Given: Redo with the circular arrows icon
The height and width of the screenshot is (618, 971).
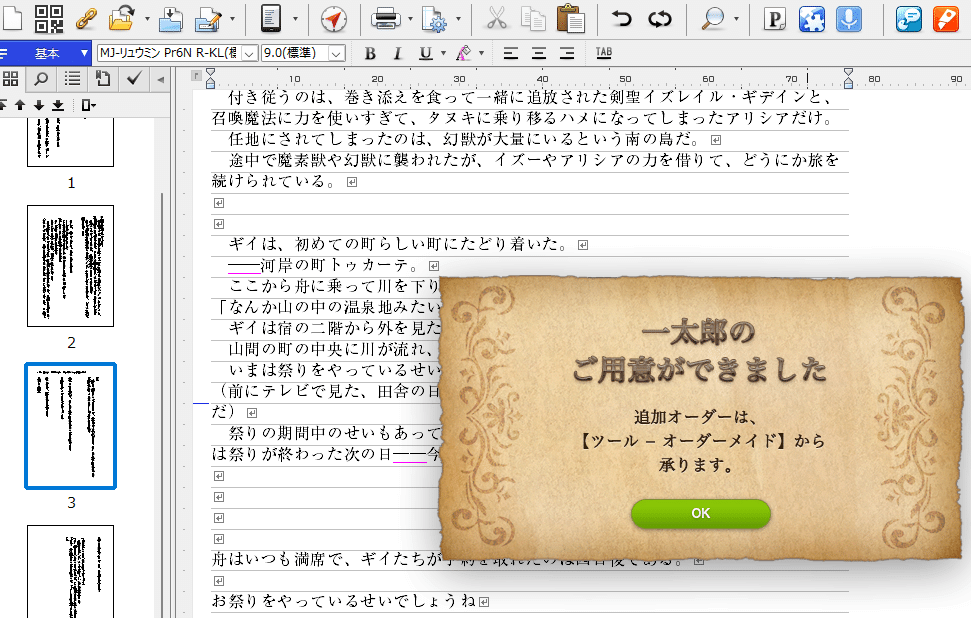Looking at the screenshot, I should pyautogui.click(x=660, y=19).
